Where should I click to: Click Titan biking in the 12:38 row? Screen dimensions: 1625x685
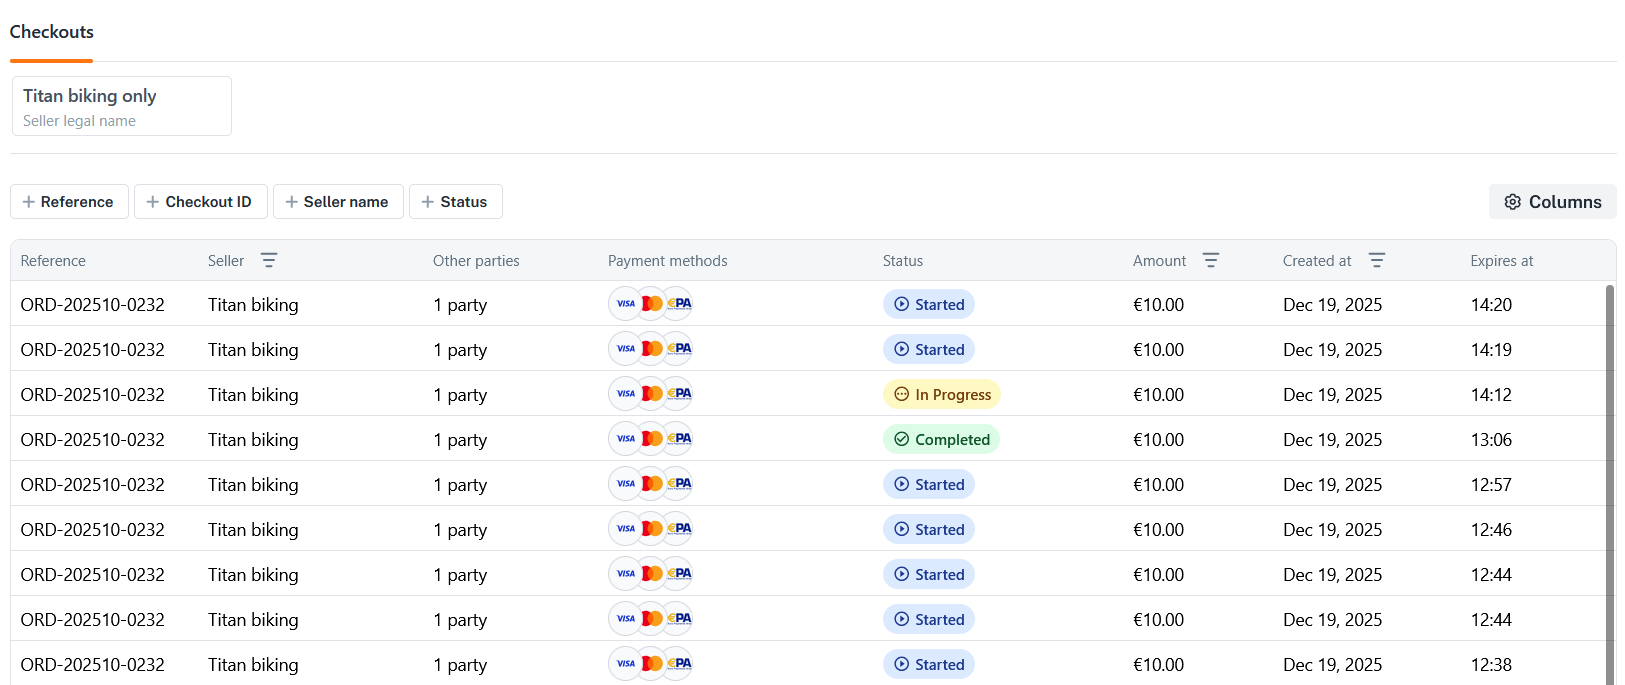tap(253, 664)
